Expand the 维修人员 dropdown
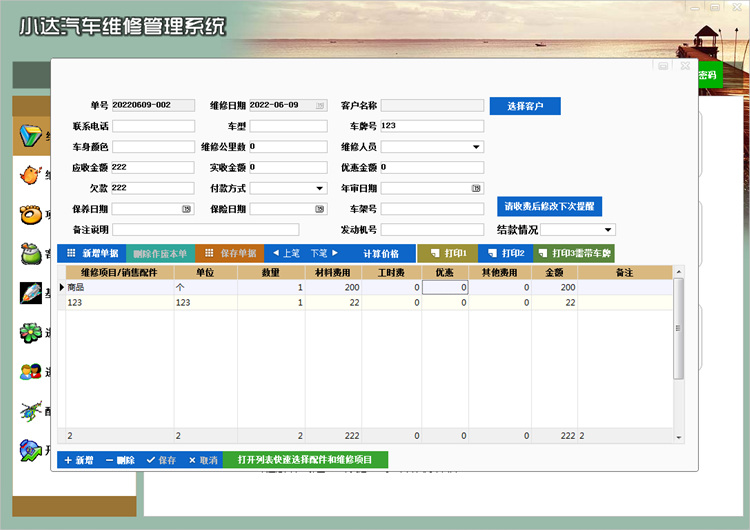Image resolution: width=750 pixels, height=530 pixels. pos(476,147)
